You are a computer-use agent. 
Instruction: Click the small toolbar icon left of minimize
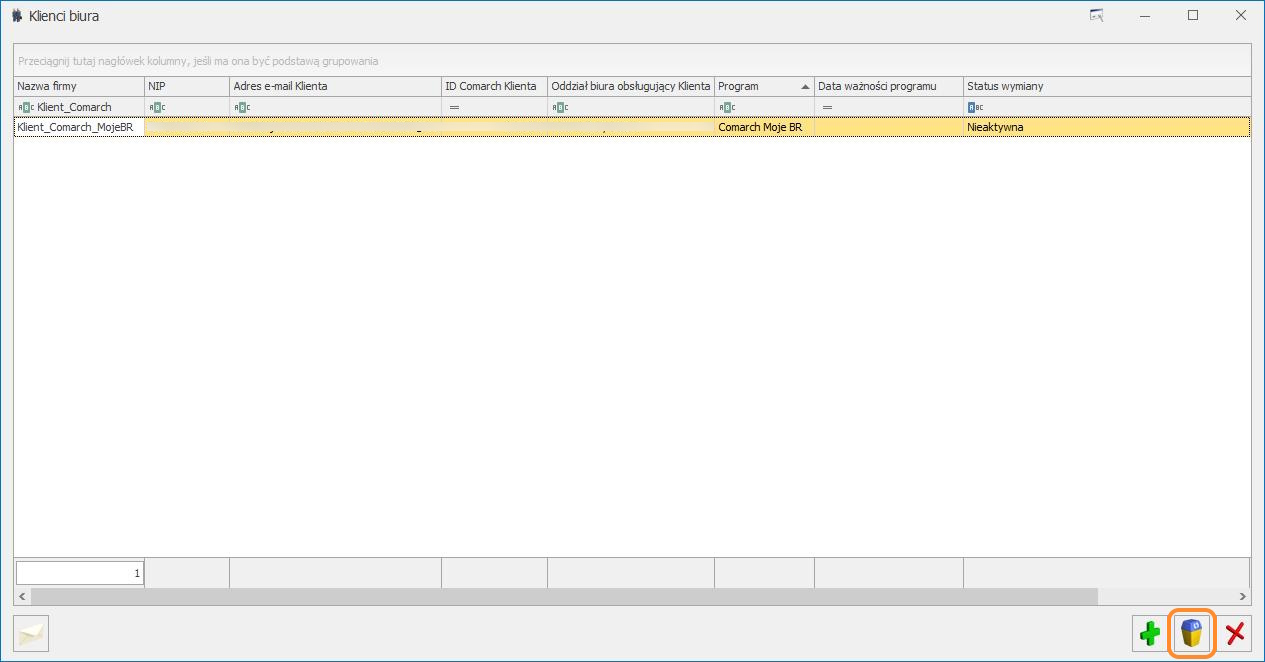pos(1096,16)
